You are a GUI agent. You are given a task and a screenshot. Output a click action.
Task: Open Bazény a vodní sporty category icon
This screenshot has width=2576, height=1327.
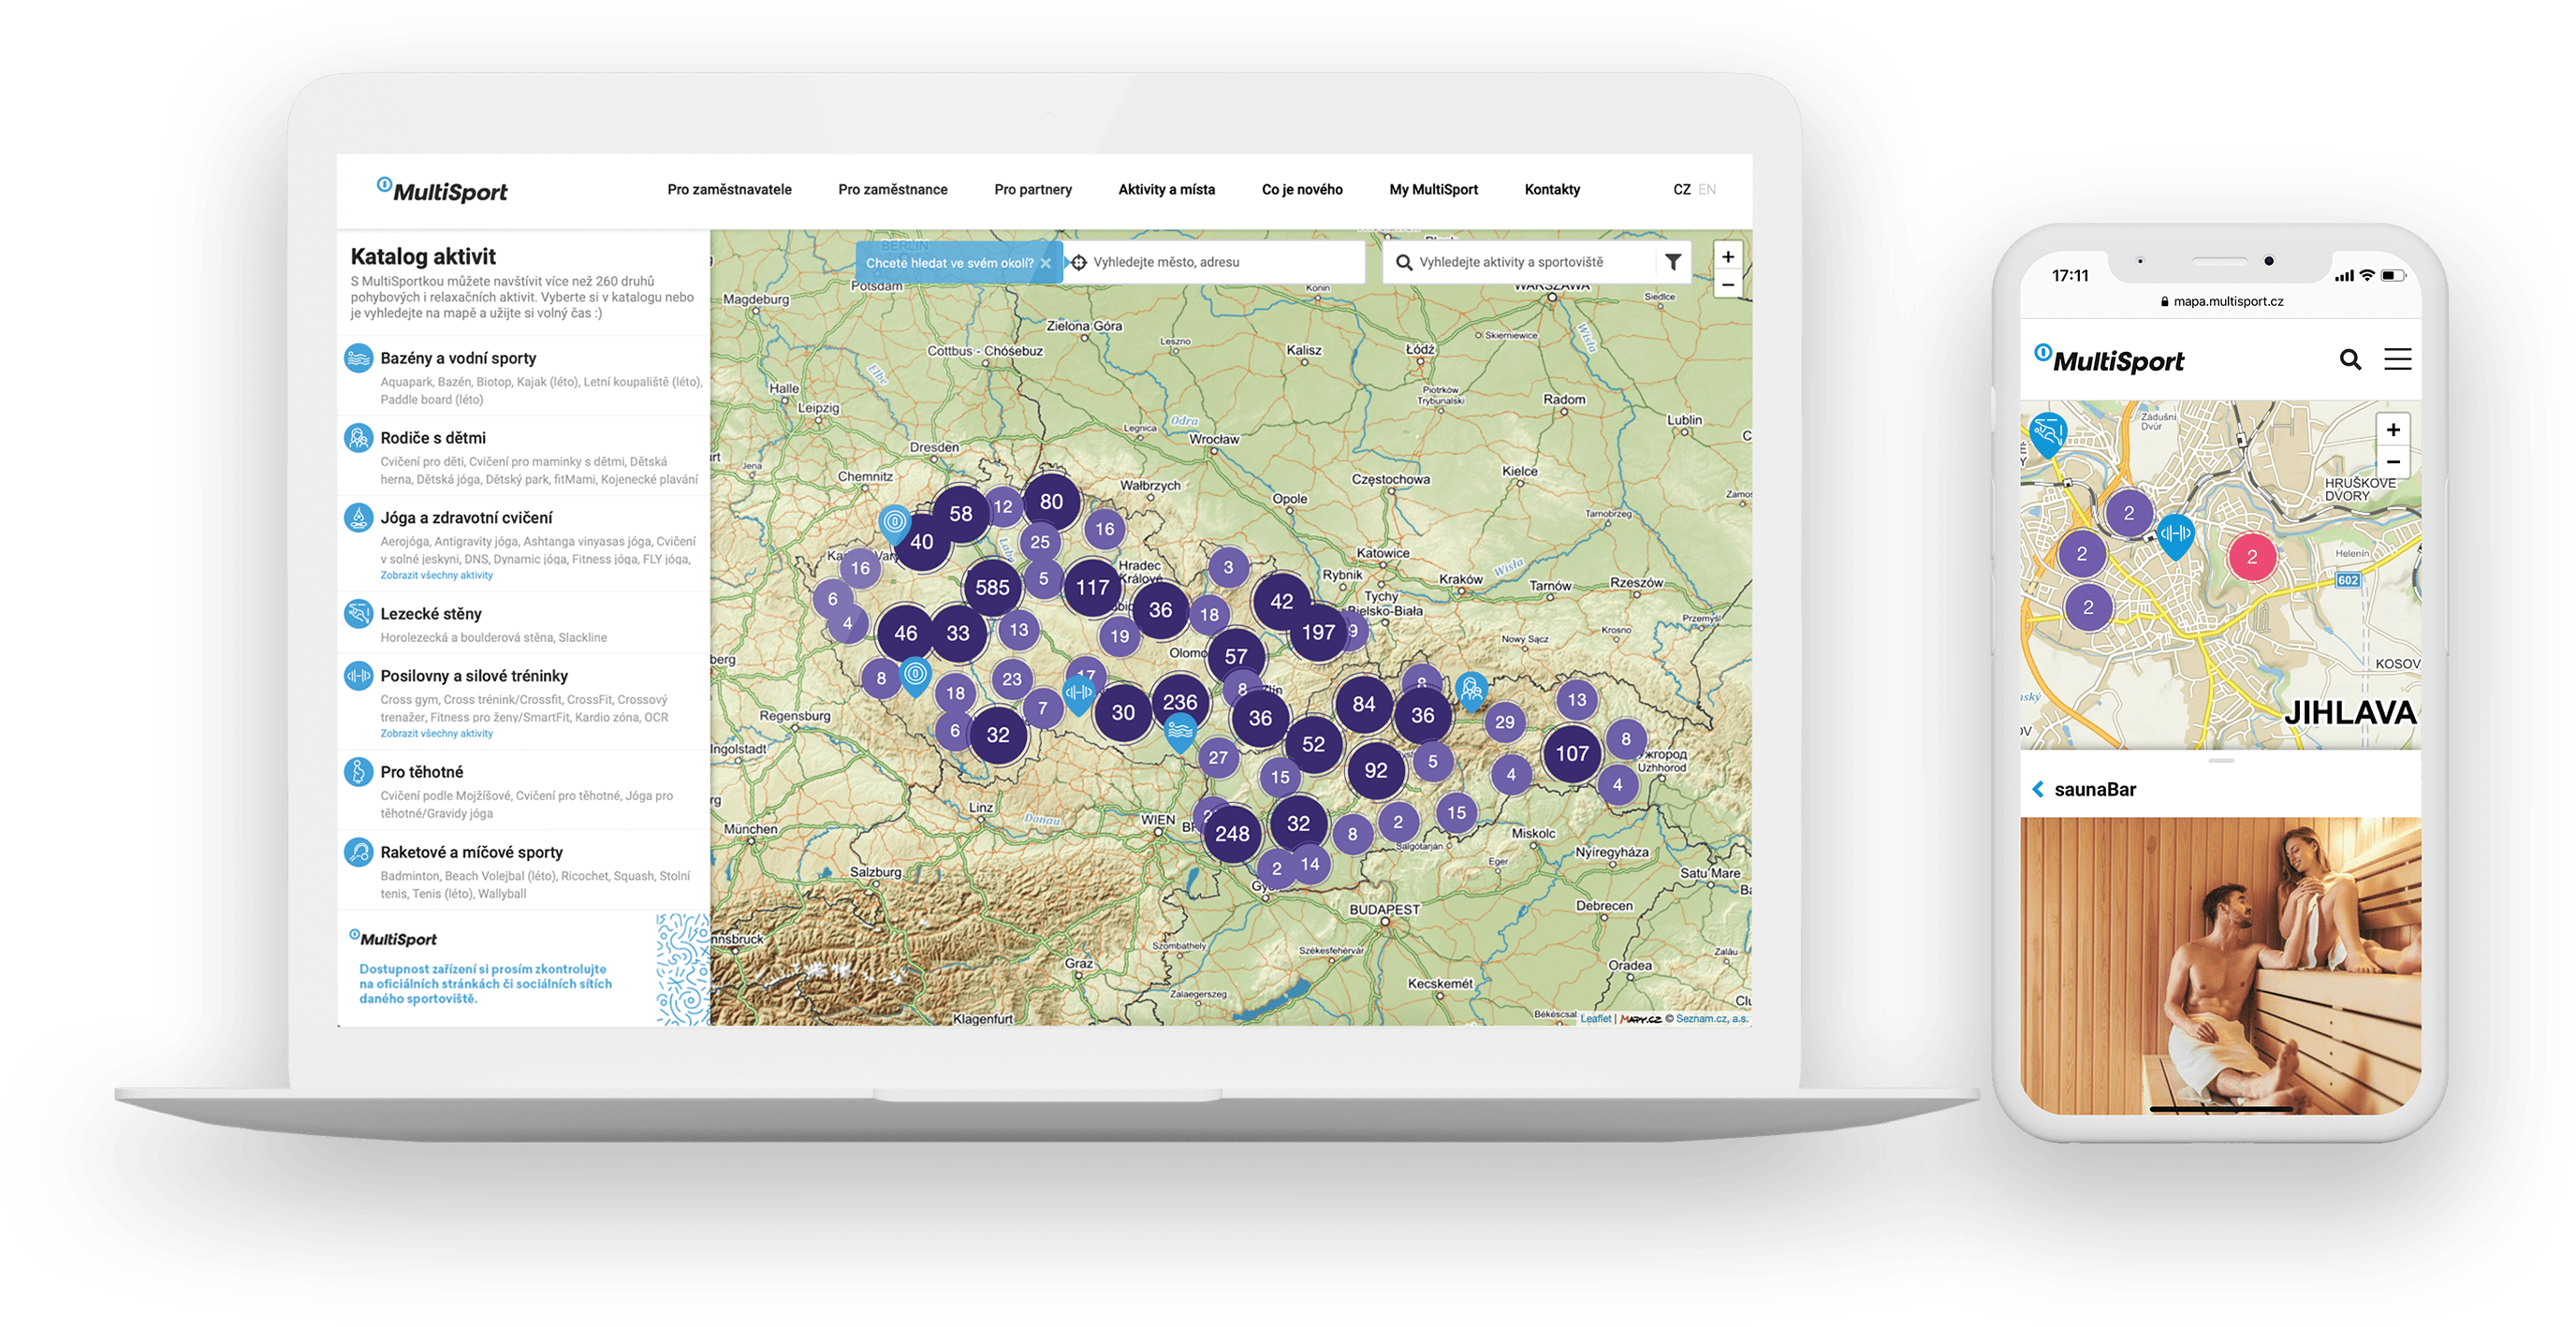pyautogui.click(x=358, y=358)
